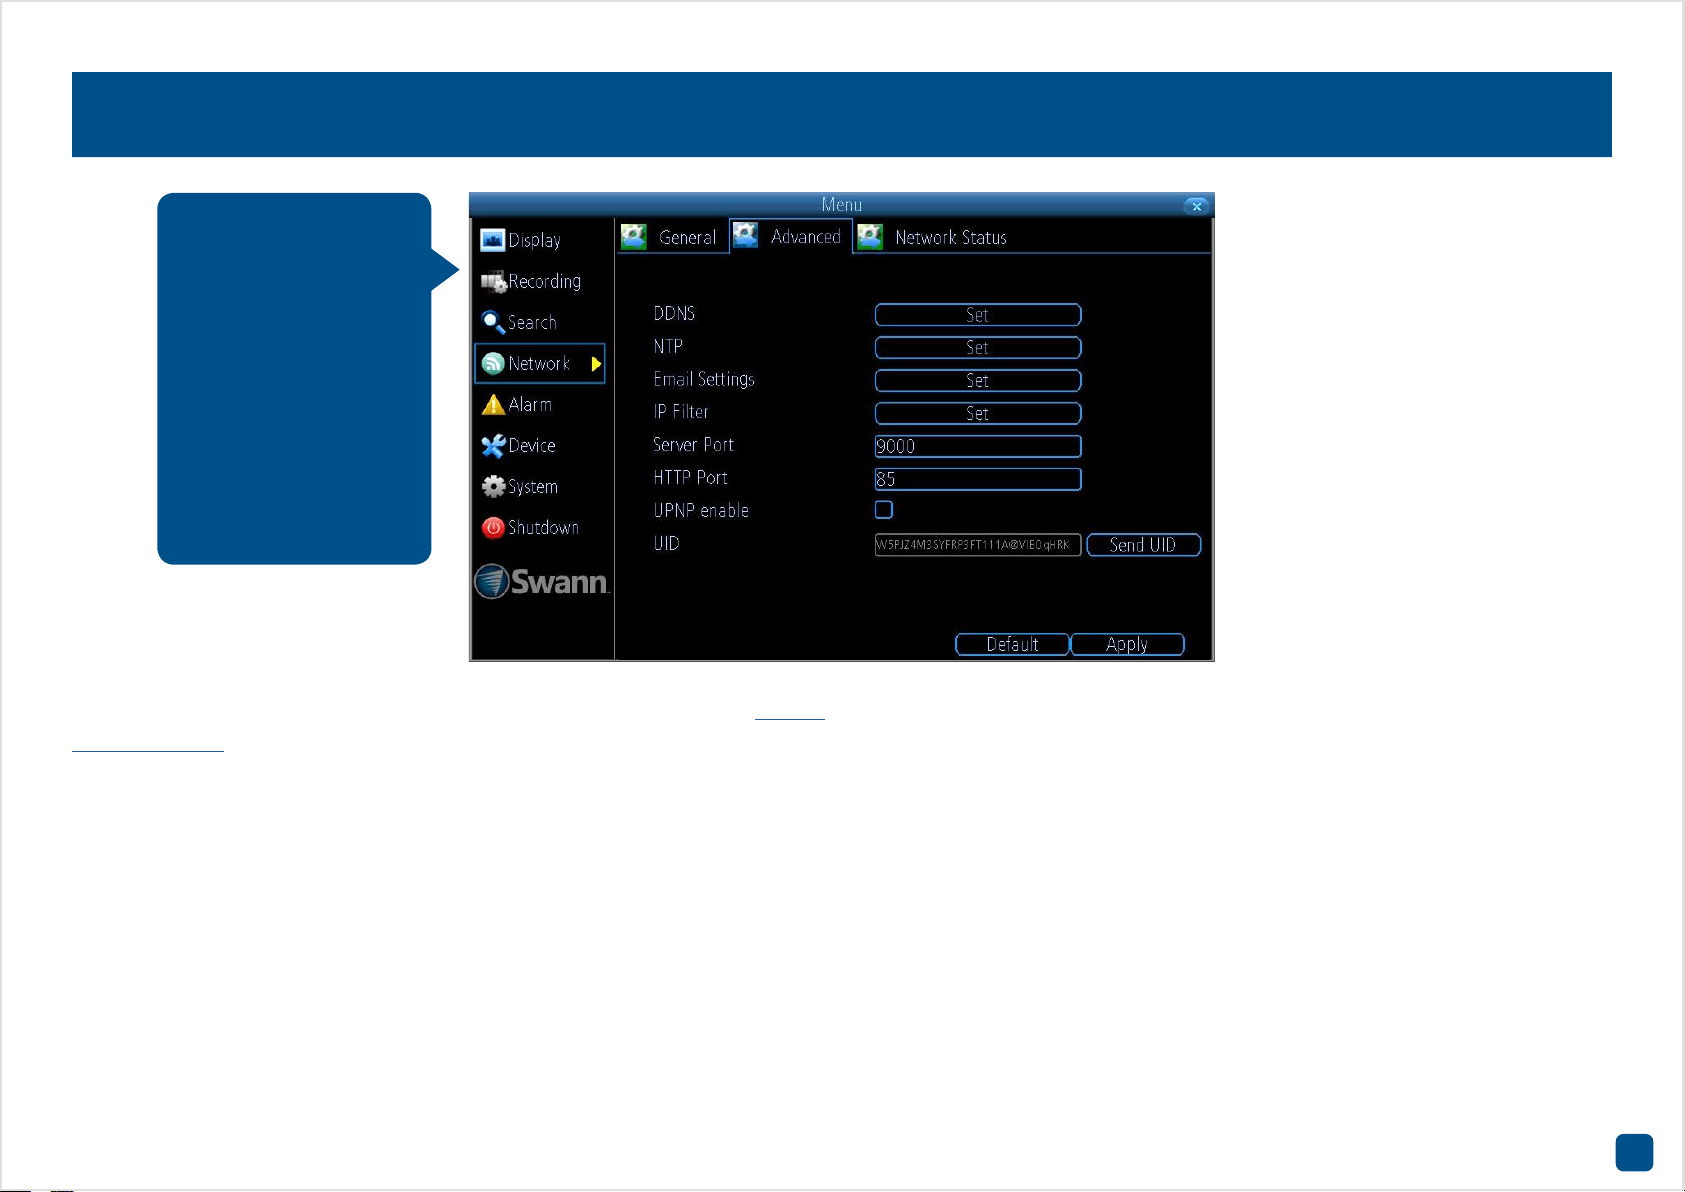This screenshot has width=1685, height=1192.
Task: Click the Network Status tab icon
Action: click(x=870, y=237)
